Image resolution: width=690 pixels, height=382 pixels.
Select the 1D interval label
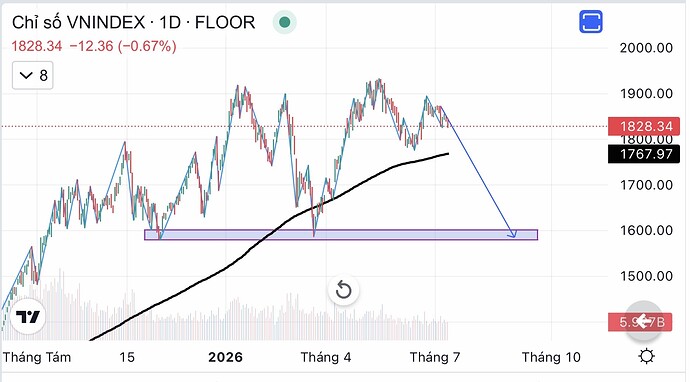pos(170,22)
